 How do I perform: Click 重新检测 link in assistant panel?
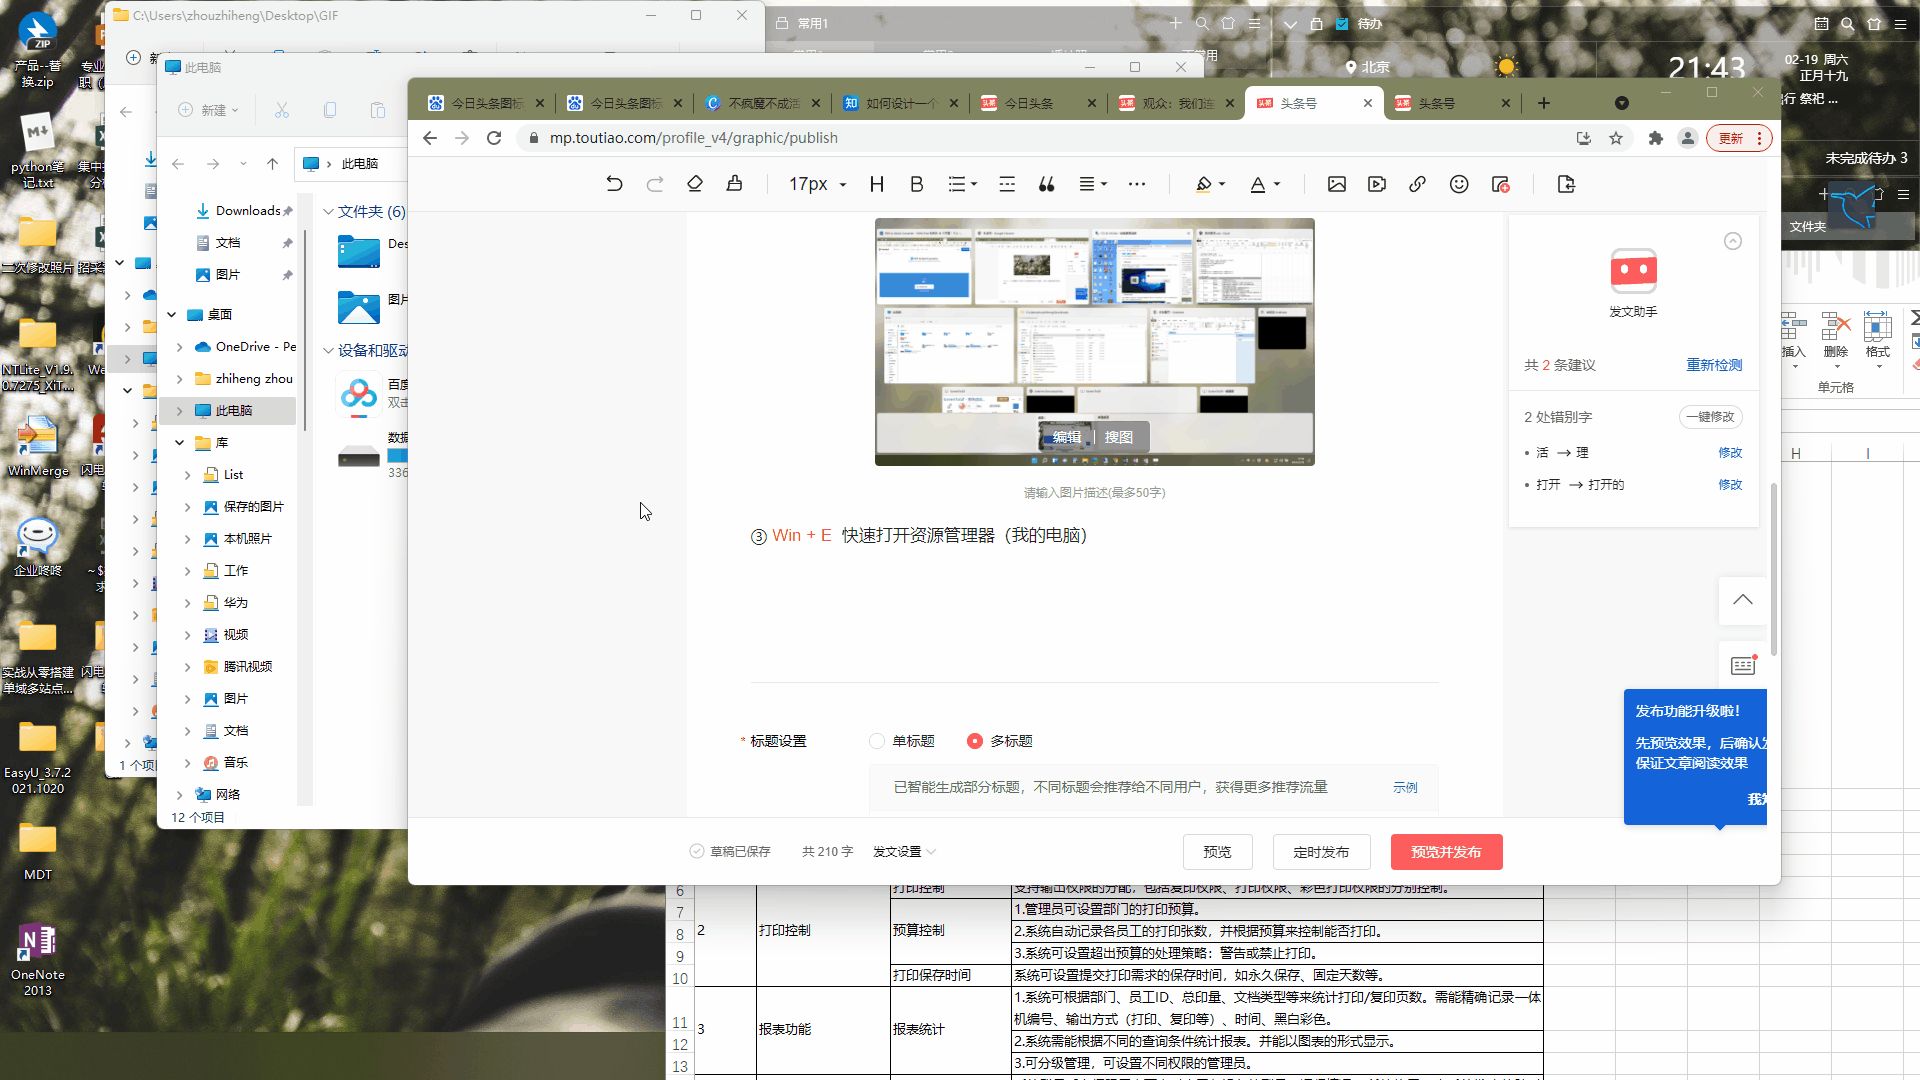pyautogui.click(x=1714, y=365)
